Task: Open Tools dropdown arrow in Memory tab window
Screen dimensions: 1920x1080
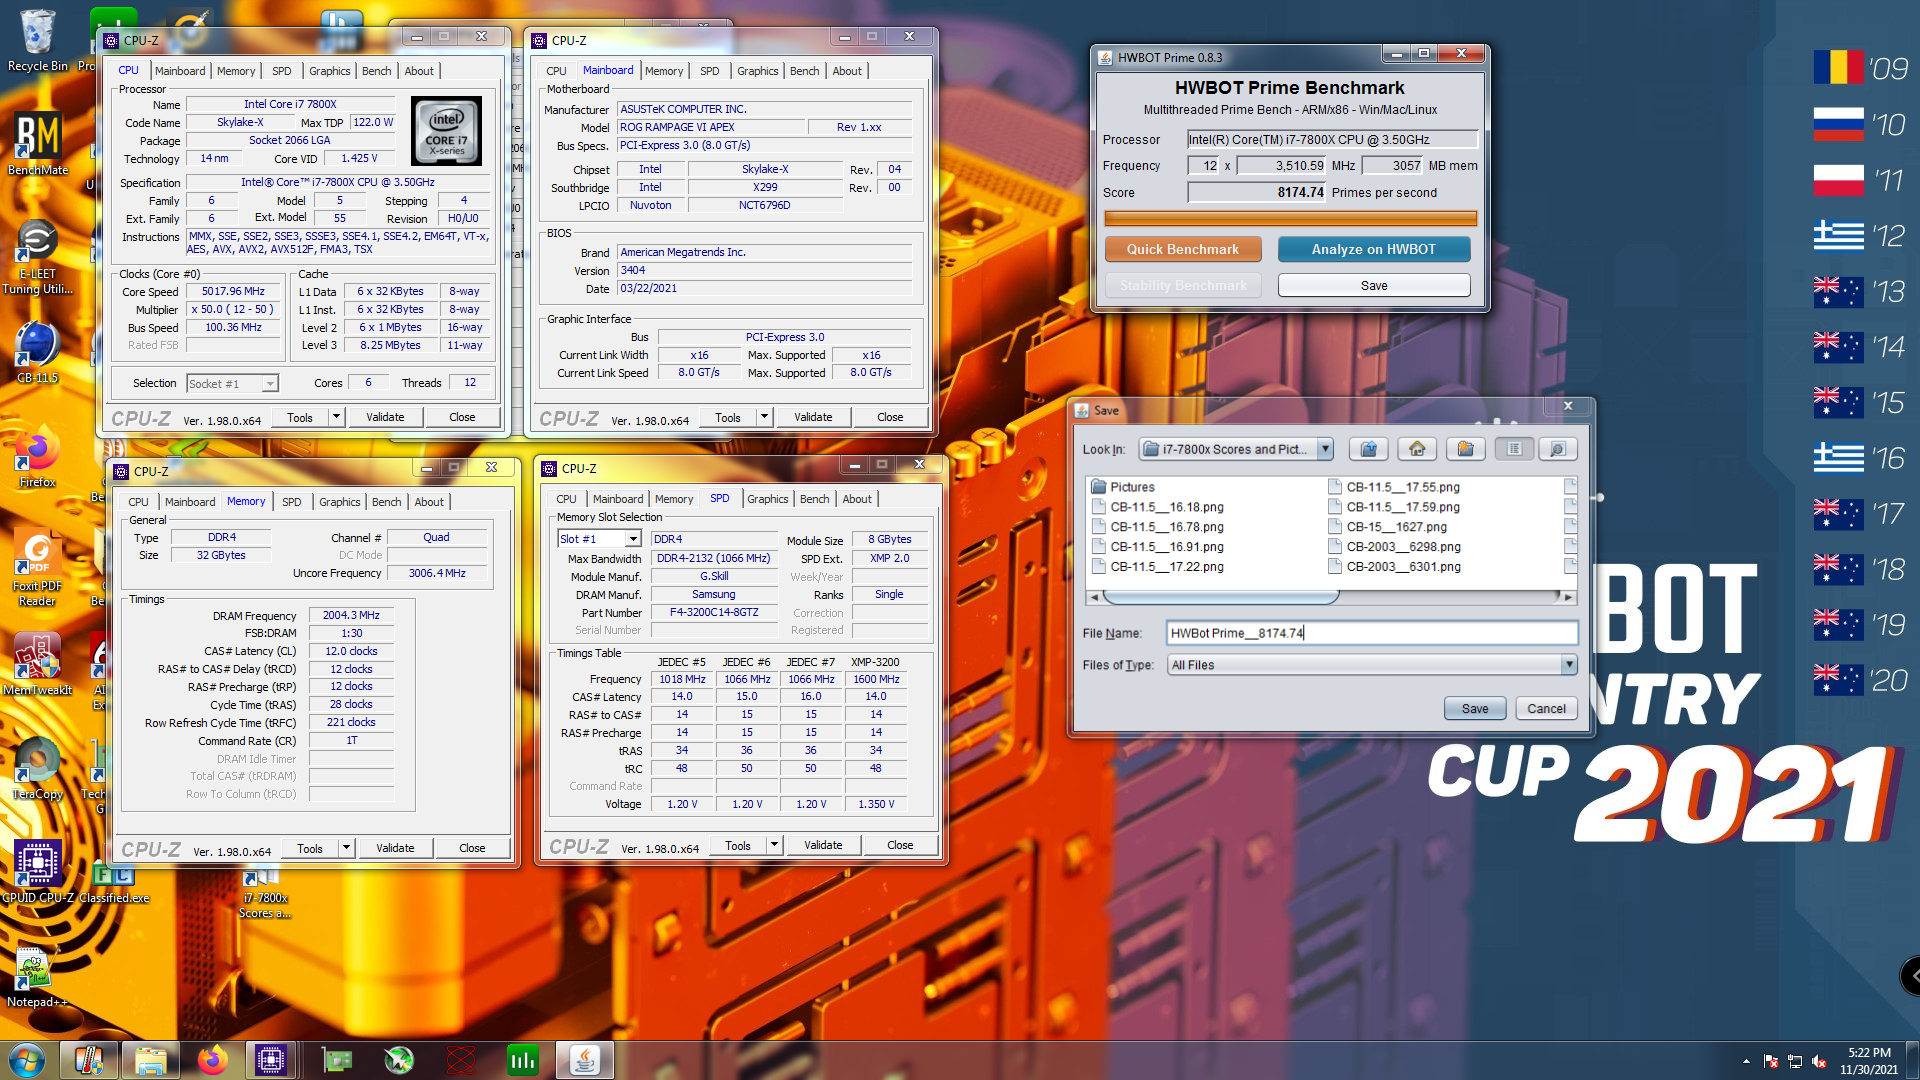Action: (347, 848)
